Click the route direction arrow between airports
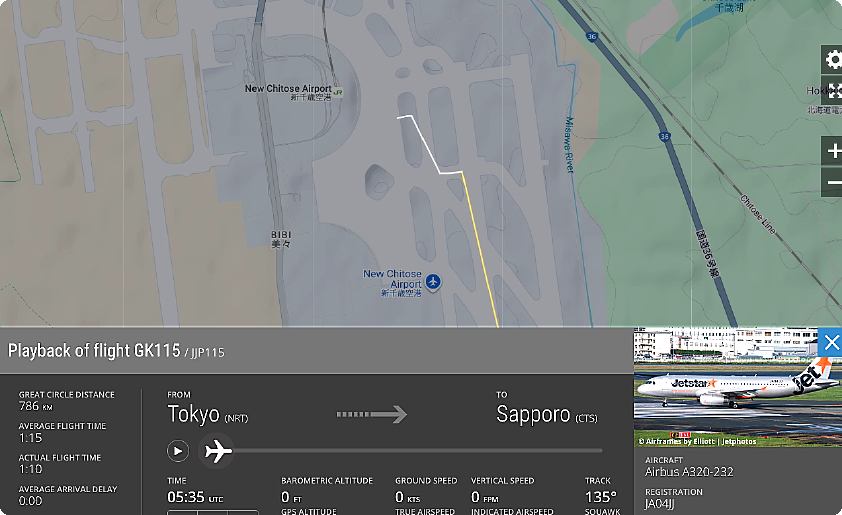842x515 pixels. tap(372, 415)
